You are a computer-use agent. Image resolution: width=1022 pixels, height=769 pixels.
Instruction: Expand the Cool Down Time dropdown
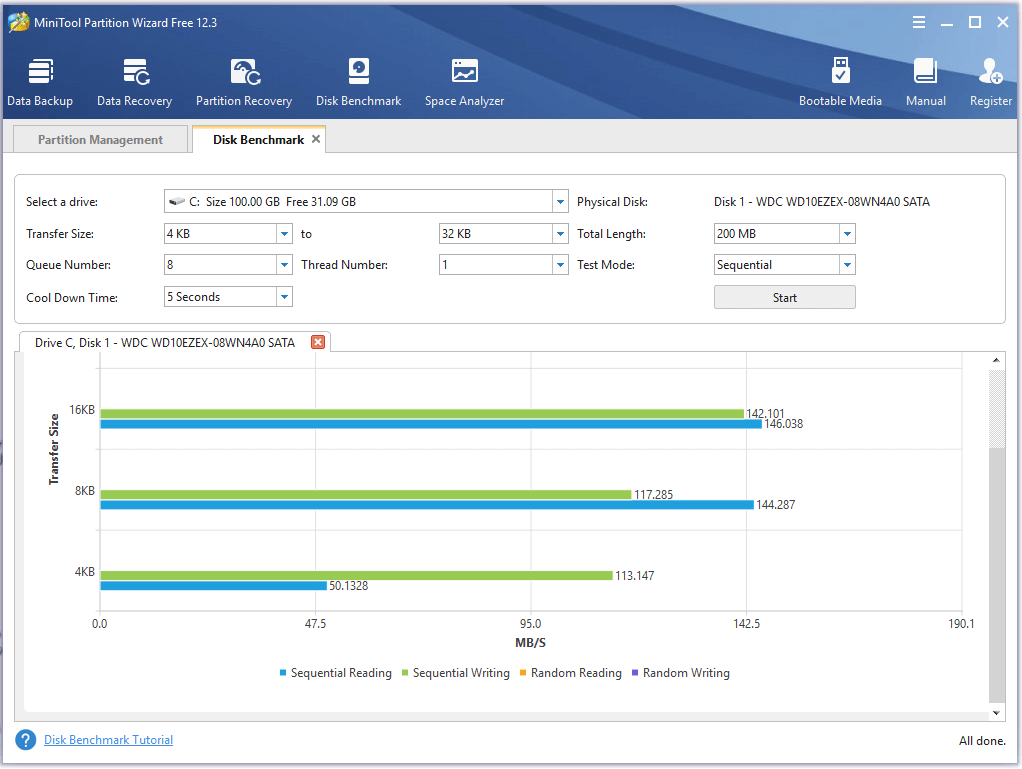pyautogui.click(x=284, y=297)
